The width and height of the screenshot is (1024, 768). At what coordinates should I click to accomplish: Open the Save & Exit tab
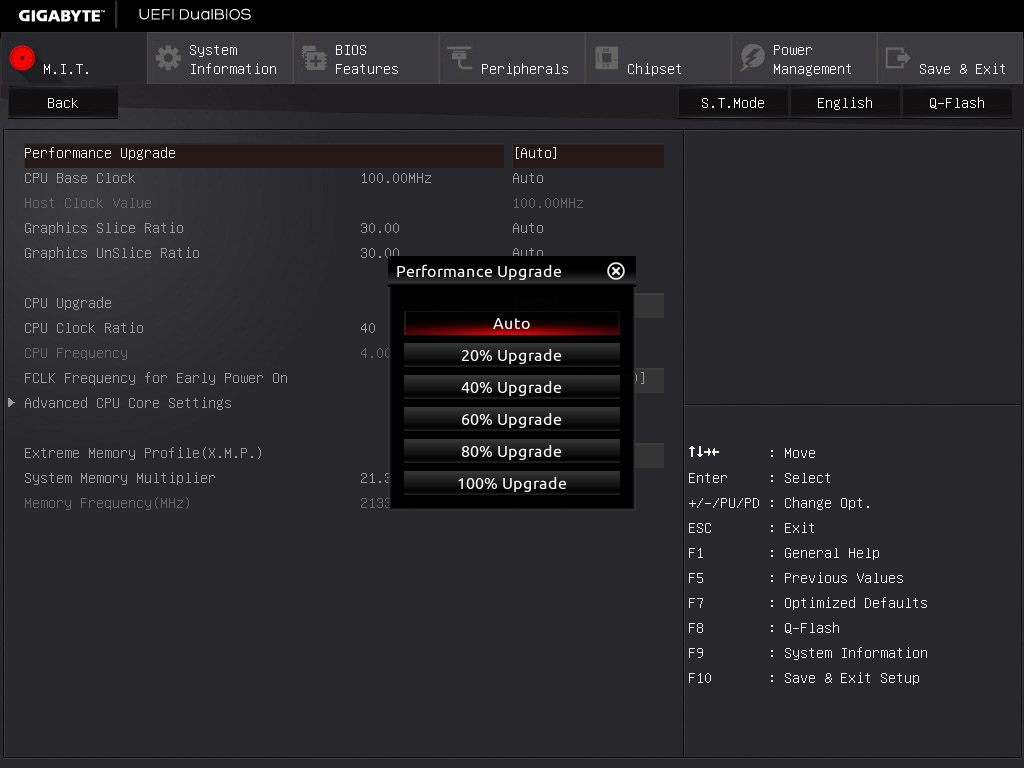(950, 59)
